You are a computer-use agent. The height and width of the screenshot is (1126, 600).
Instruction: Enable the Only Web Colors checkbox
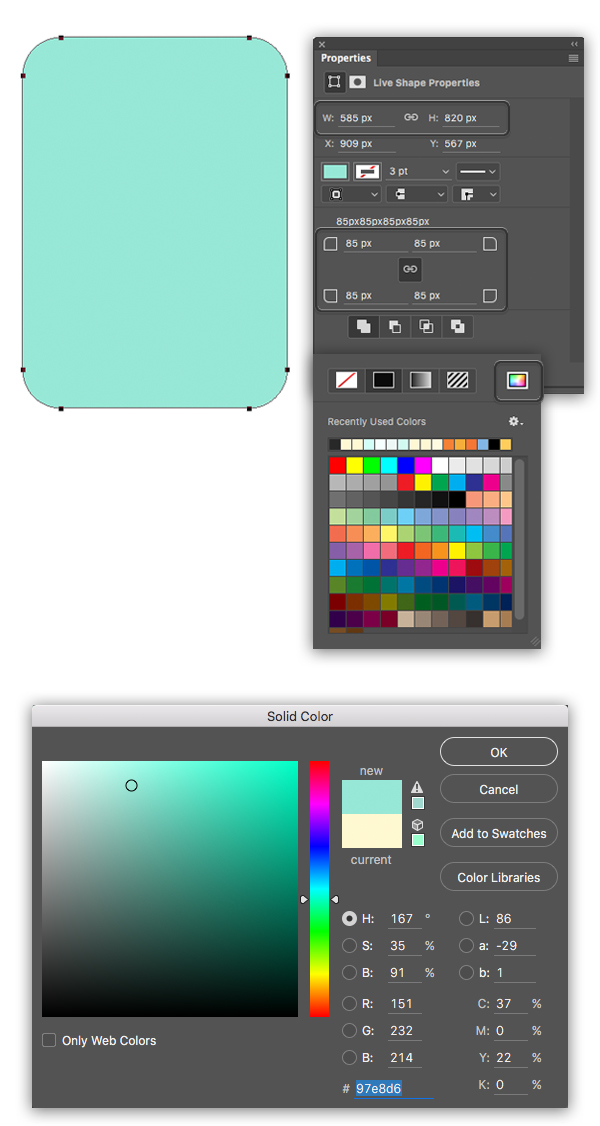point(49,1040)
